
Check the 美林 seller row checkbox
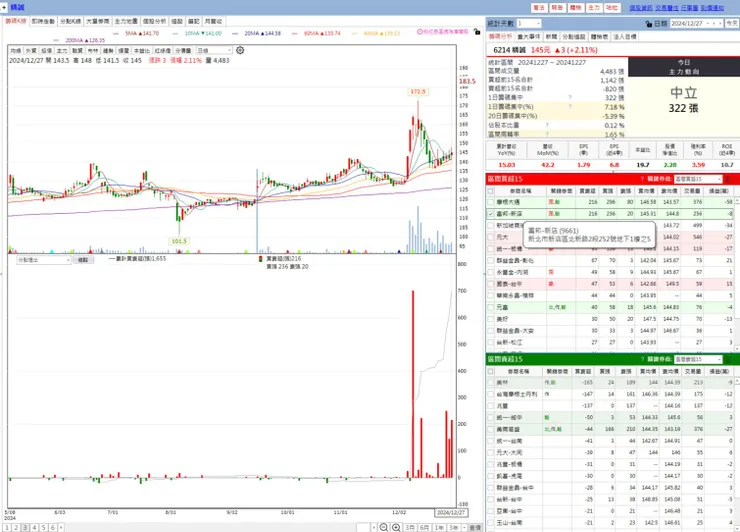(491, 383)
